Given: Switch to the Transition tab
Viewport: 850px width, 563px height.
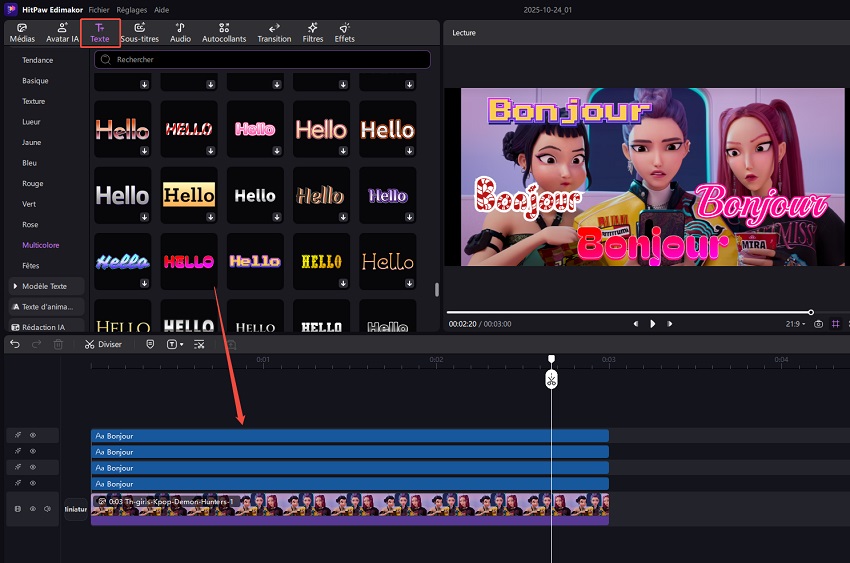Looking at the screenshot, I should [x=274, y=32].
